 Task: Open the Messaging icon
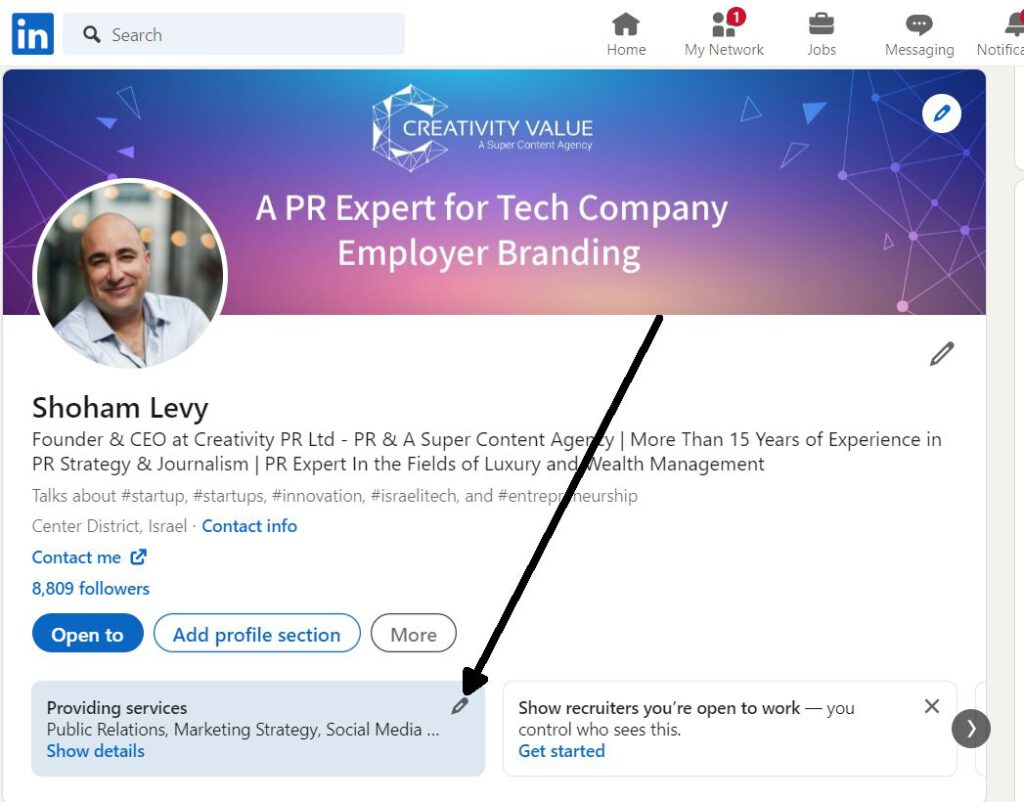click(919, 34)
